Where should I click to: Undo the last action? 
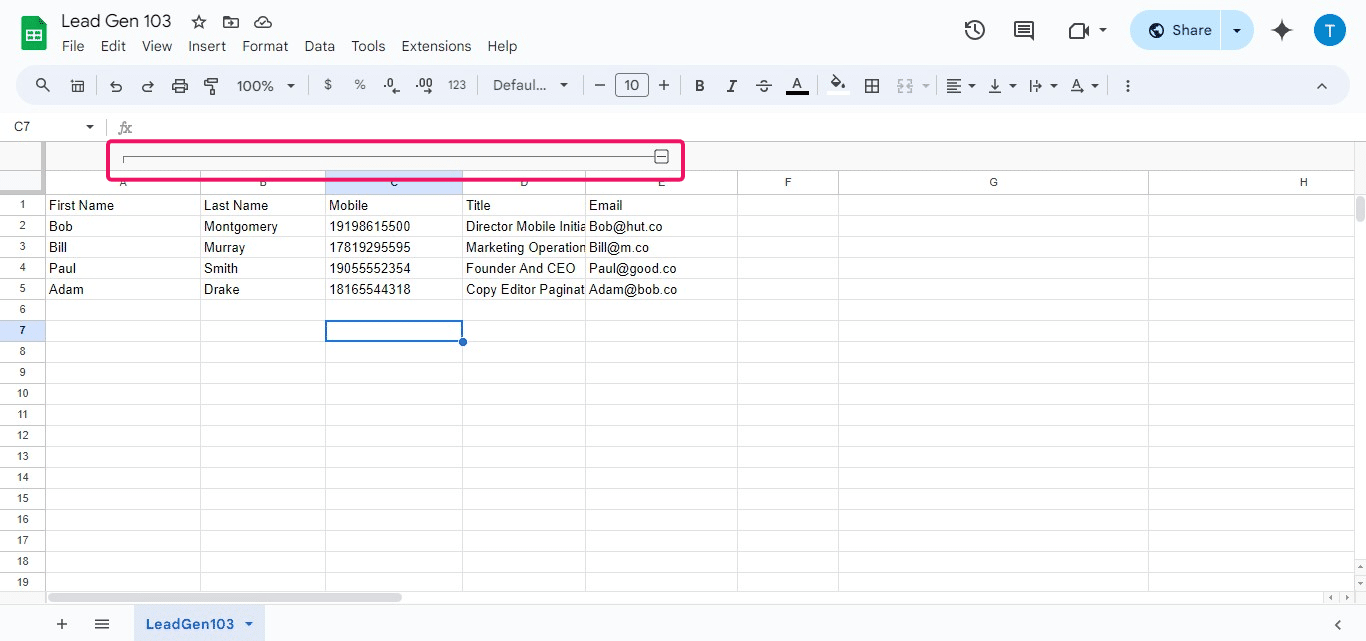115,85
